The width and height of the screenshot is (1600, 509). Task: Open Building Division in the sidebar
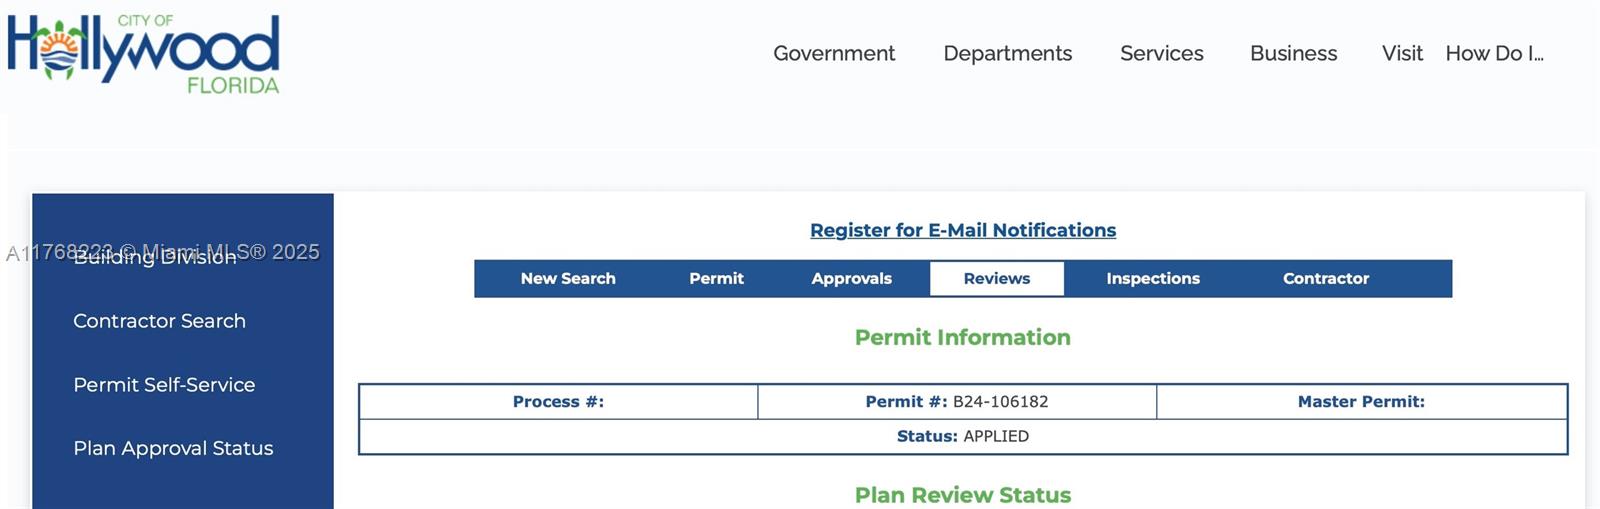tap(155, 257)
